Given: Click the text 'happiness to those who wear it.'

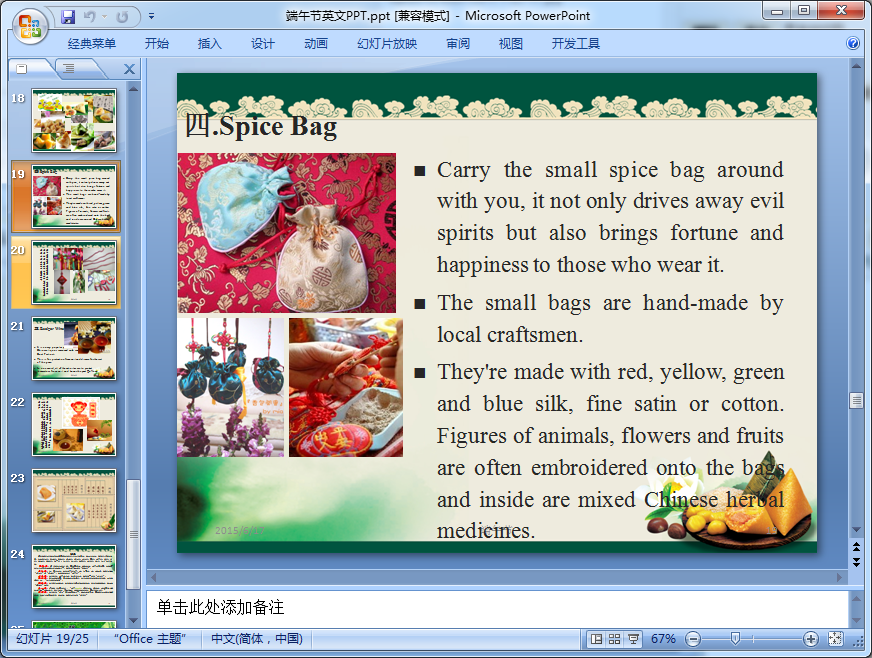Looking at the screenshot, I should (x=580, y=265).
